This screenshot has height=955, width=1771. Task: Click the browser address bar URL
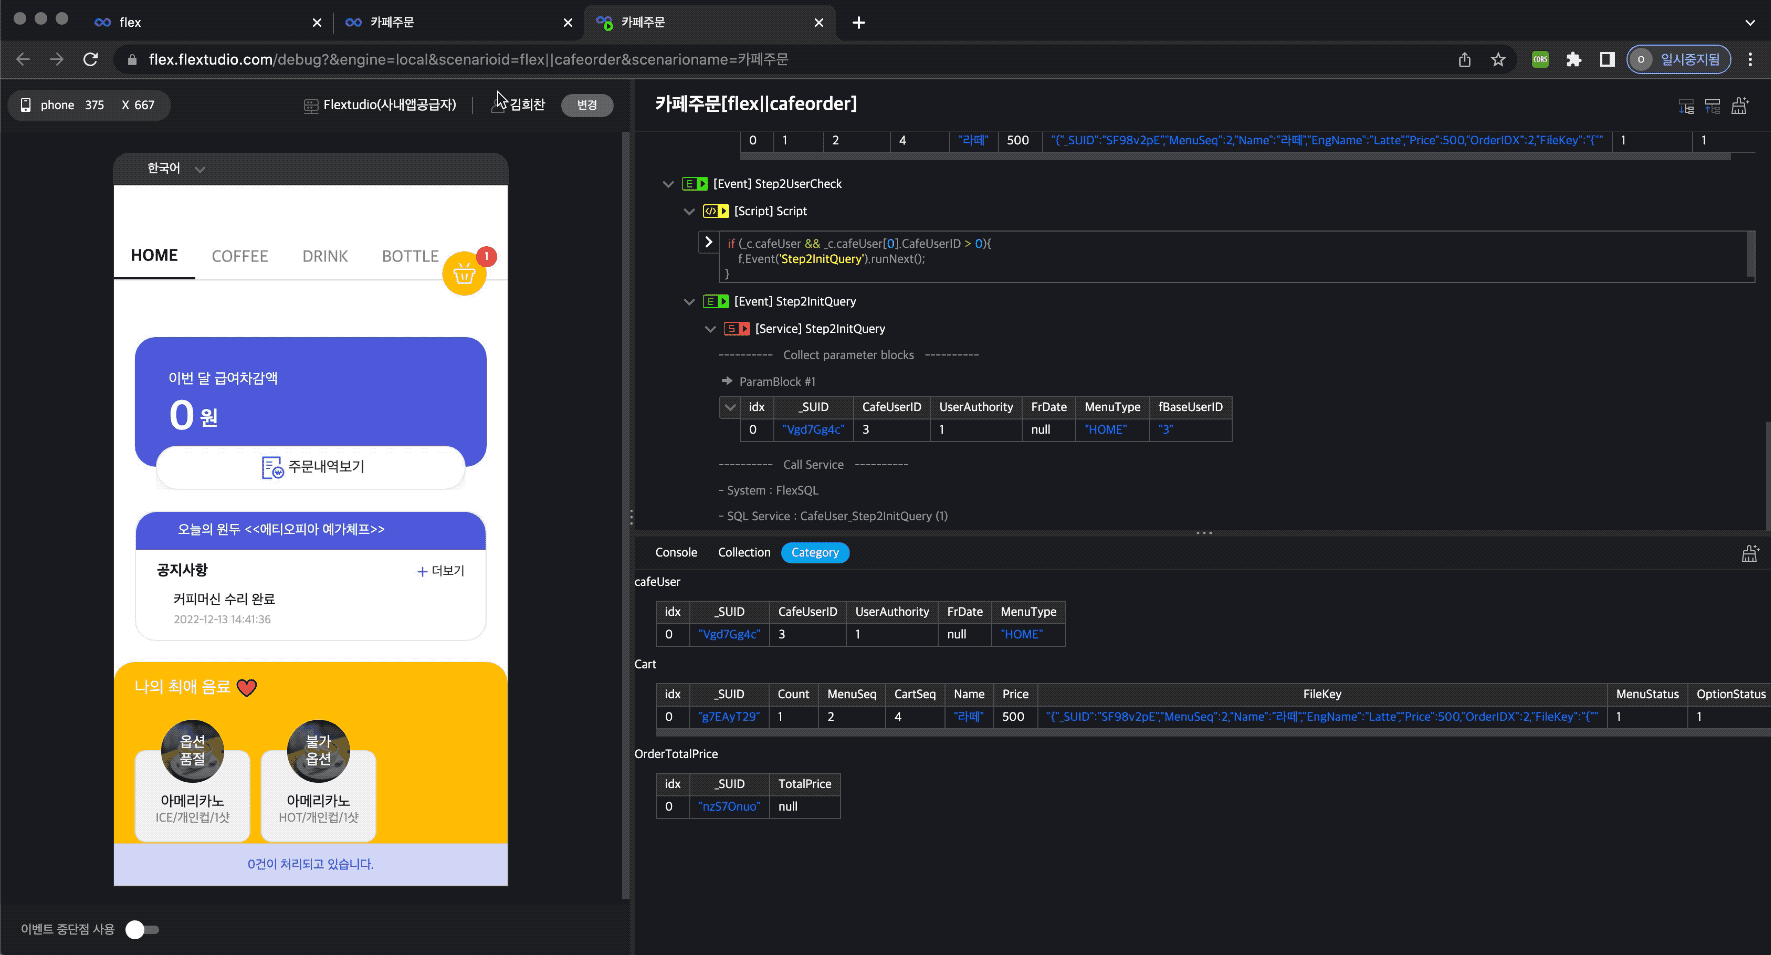tap(468, 60)
